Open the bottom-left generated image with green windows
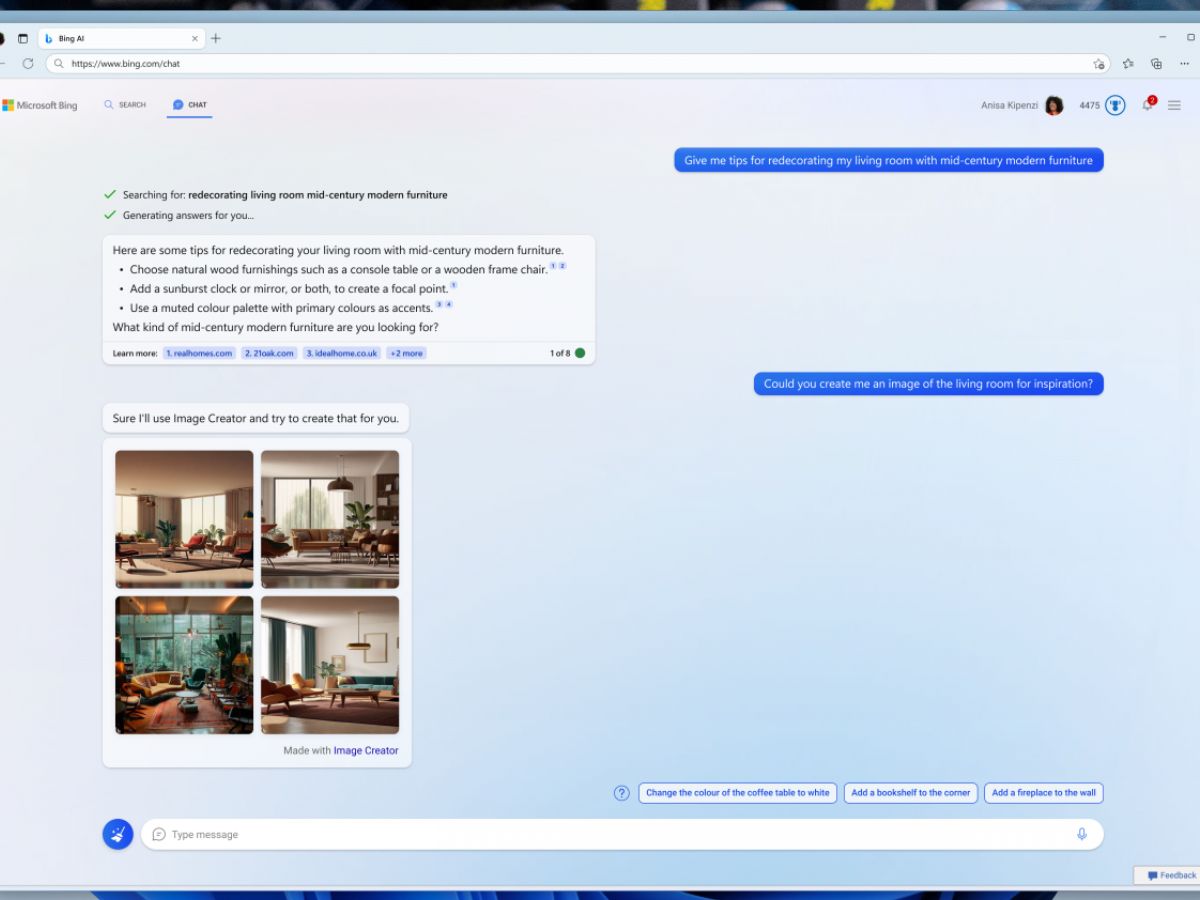 tap(184, 665)
